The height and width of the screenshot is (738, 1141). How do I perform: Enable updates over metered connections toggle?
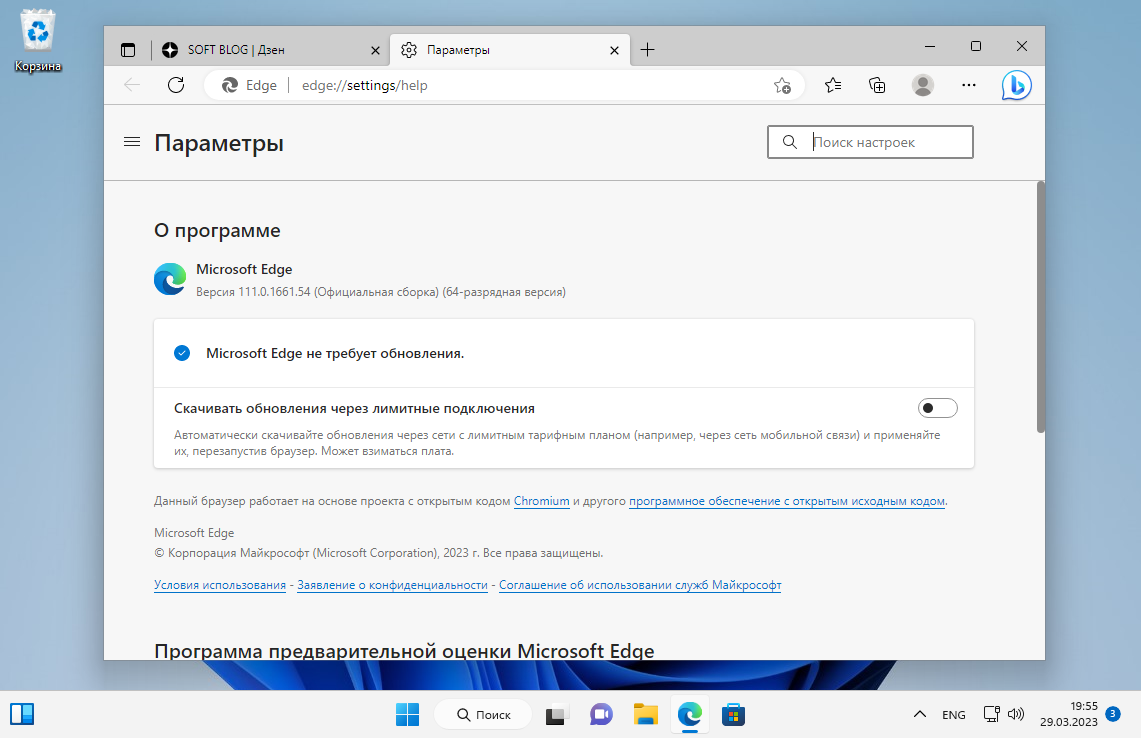[937, 407]
